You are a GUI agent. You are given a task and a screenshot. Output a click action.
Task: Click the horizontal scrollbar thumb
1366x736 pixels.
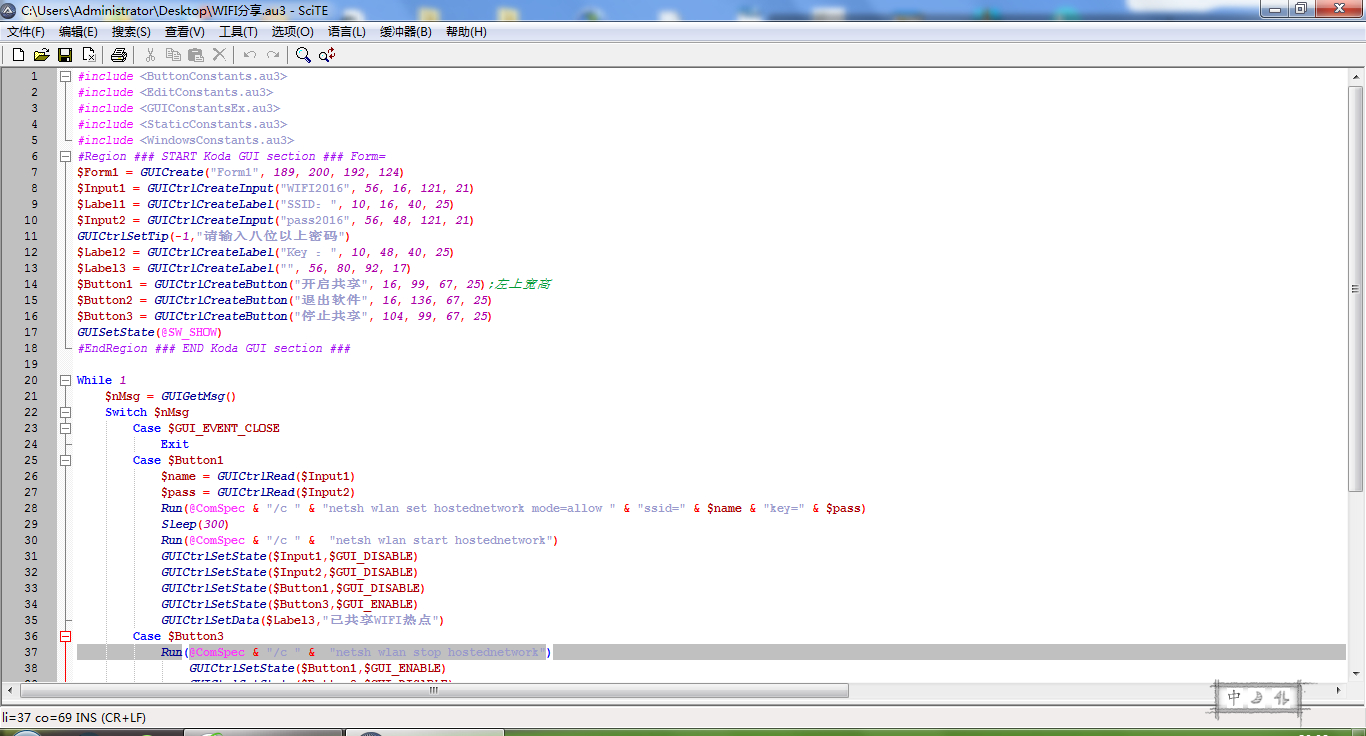tap(433, 691)
